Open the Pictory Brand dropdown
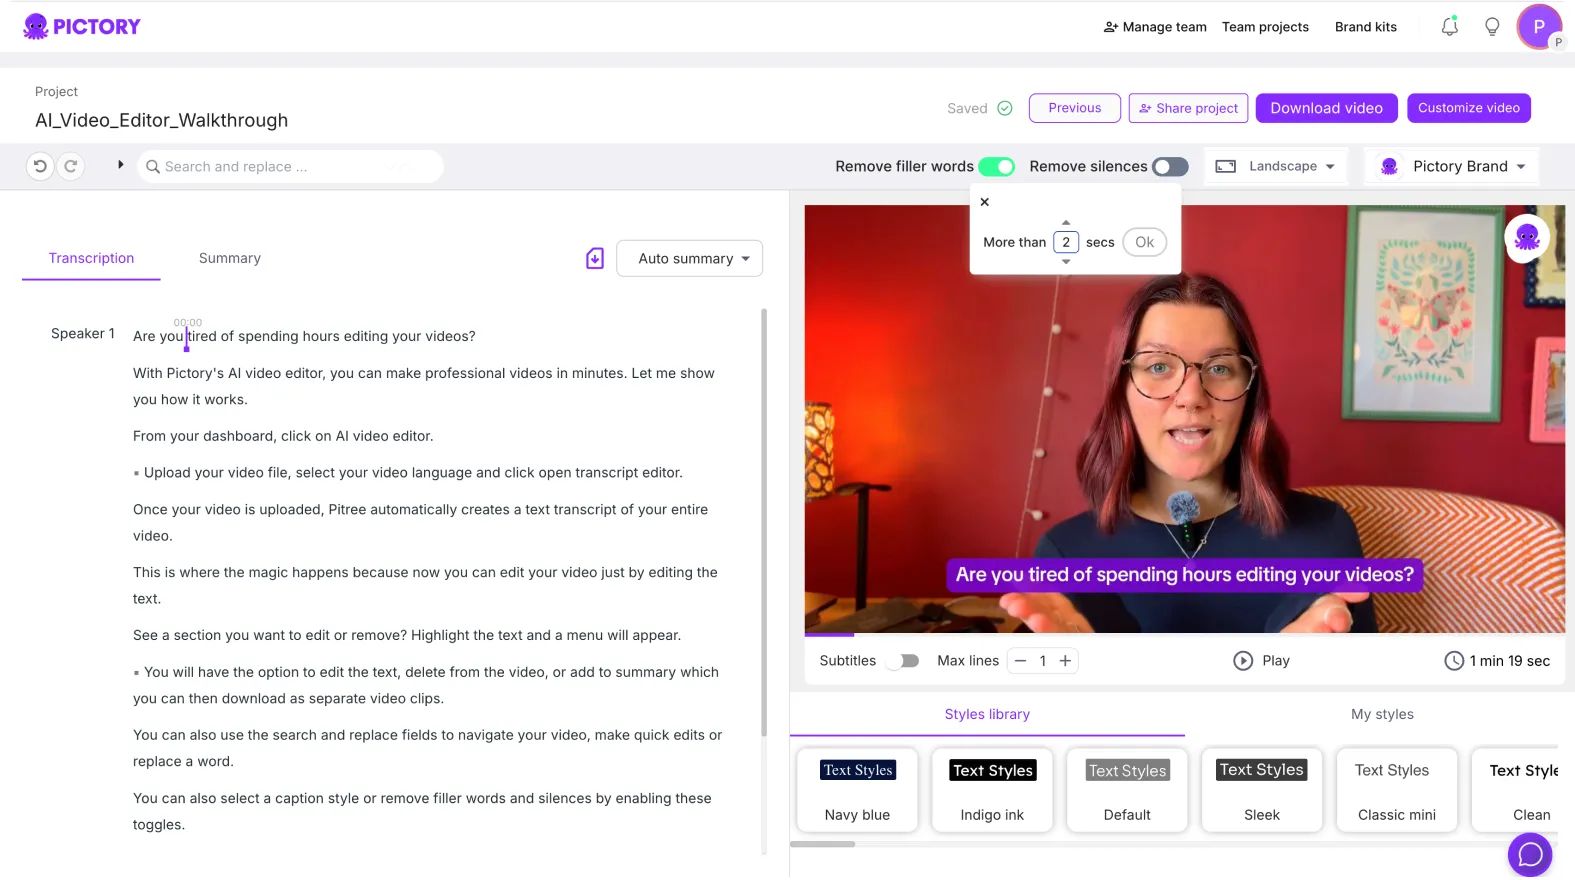This screenshot has width=1575, height=880. pyautogui.click(x=1452, y=167)
